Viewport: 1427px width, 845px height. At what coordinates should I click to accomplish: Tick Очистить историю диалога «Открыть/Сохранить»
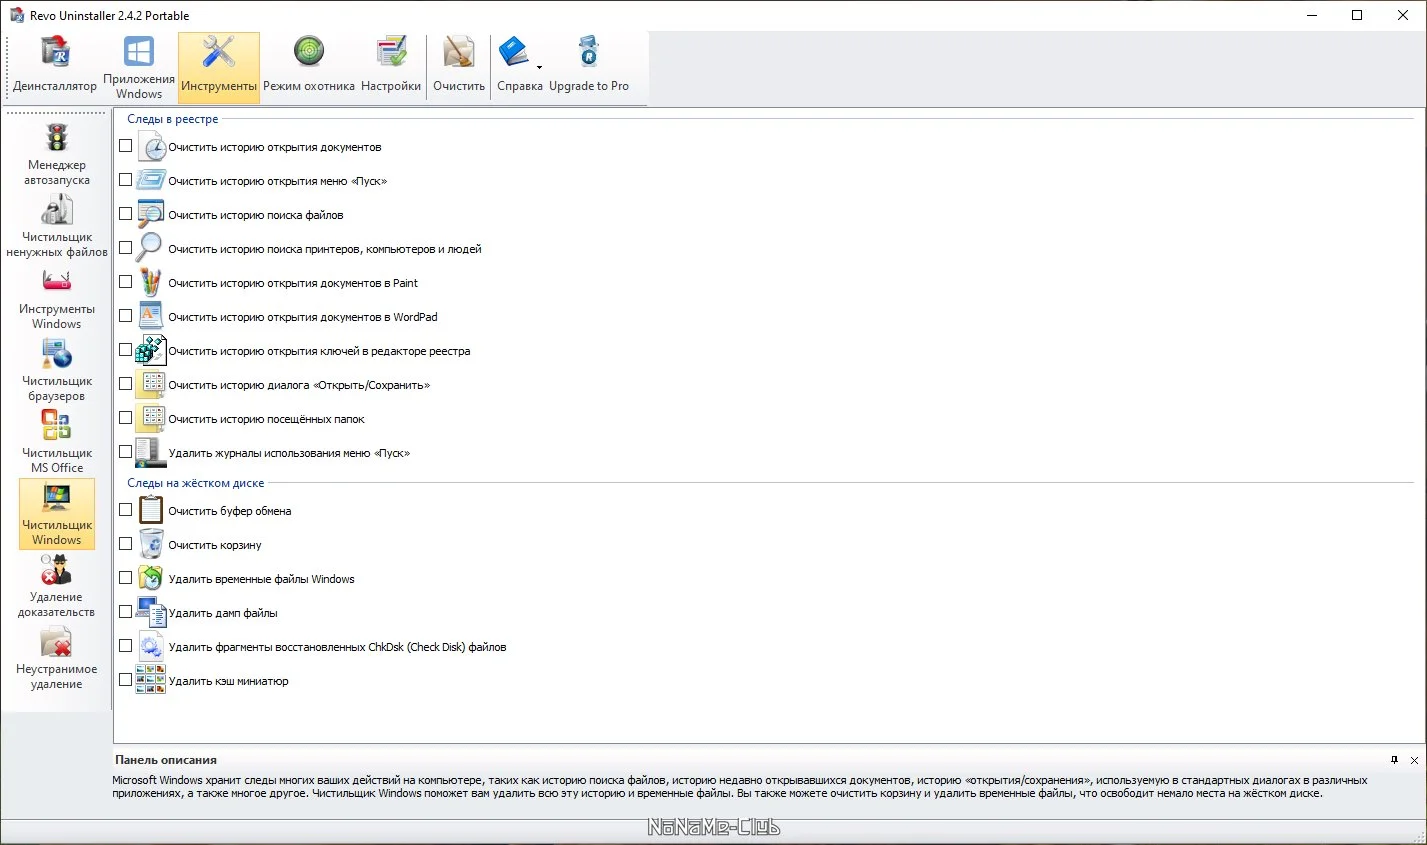[126, 384]
